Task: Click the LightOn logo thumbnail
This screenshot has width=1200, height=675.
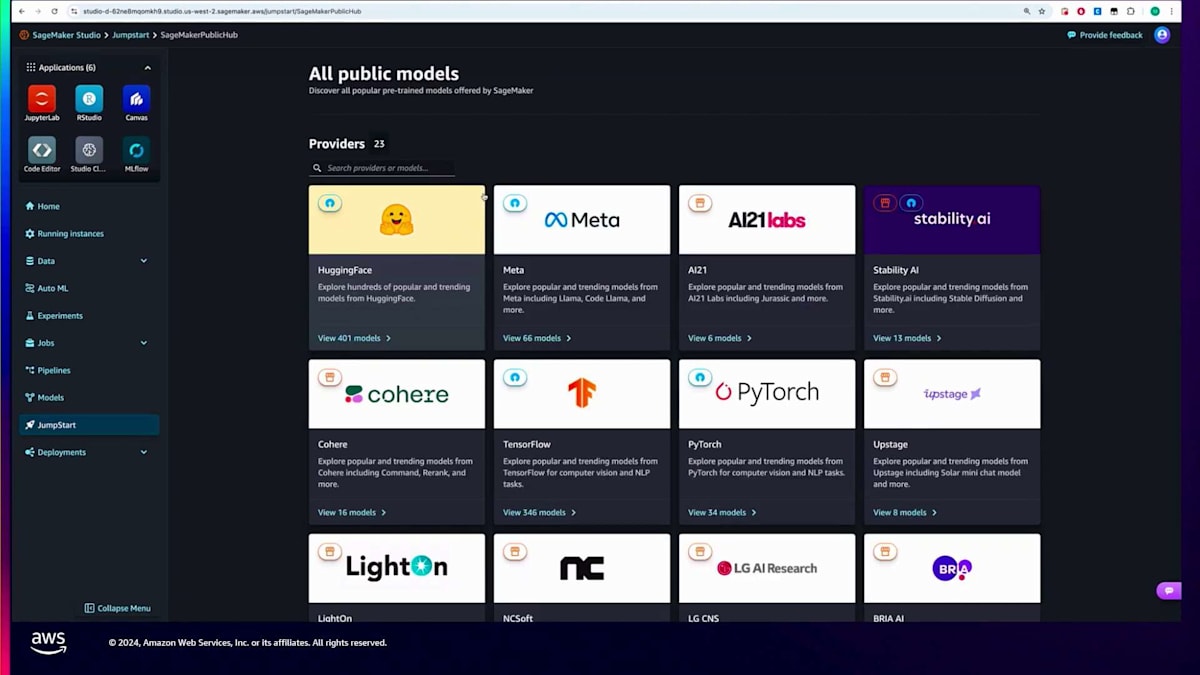Action: pyautogui.click(x=397, y=568)
